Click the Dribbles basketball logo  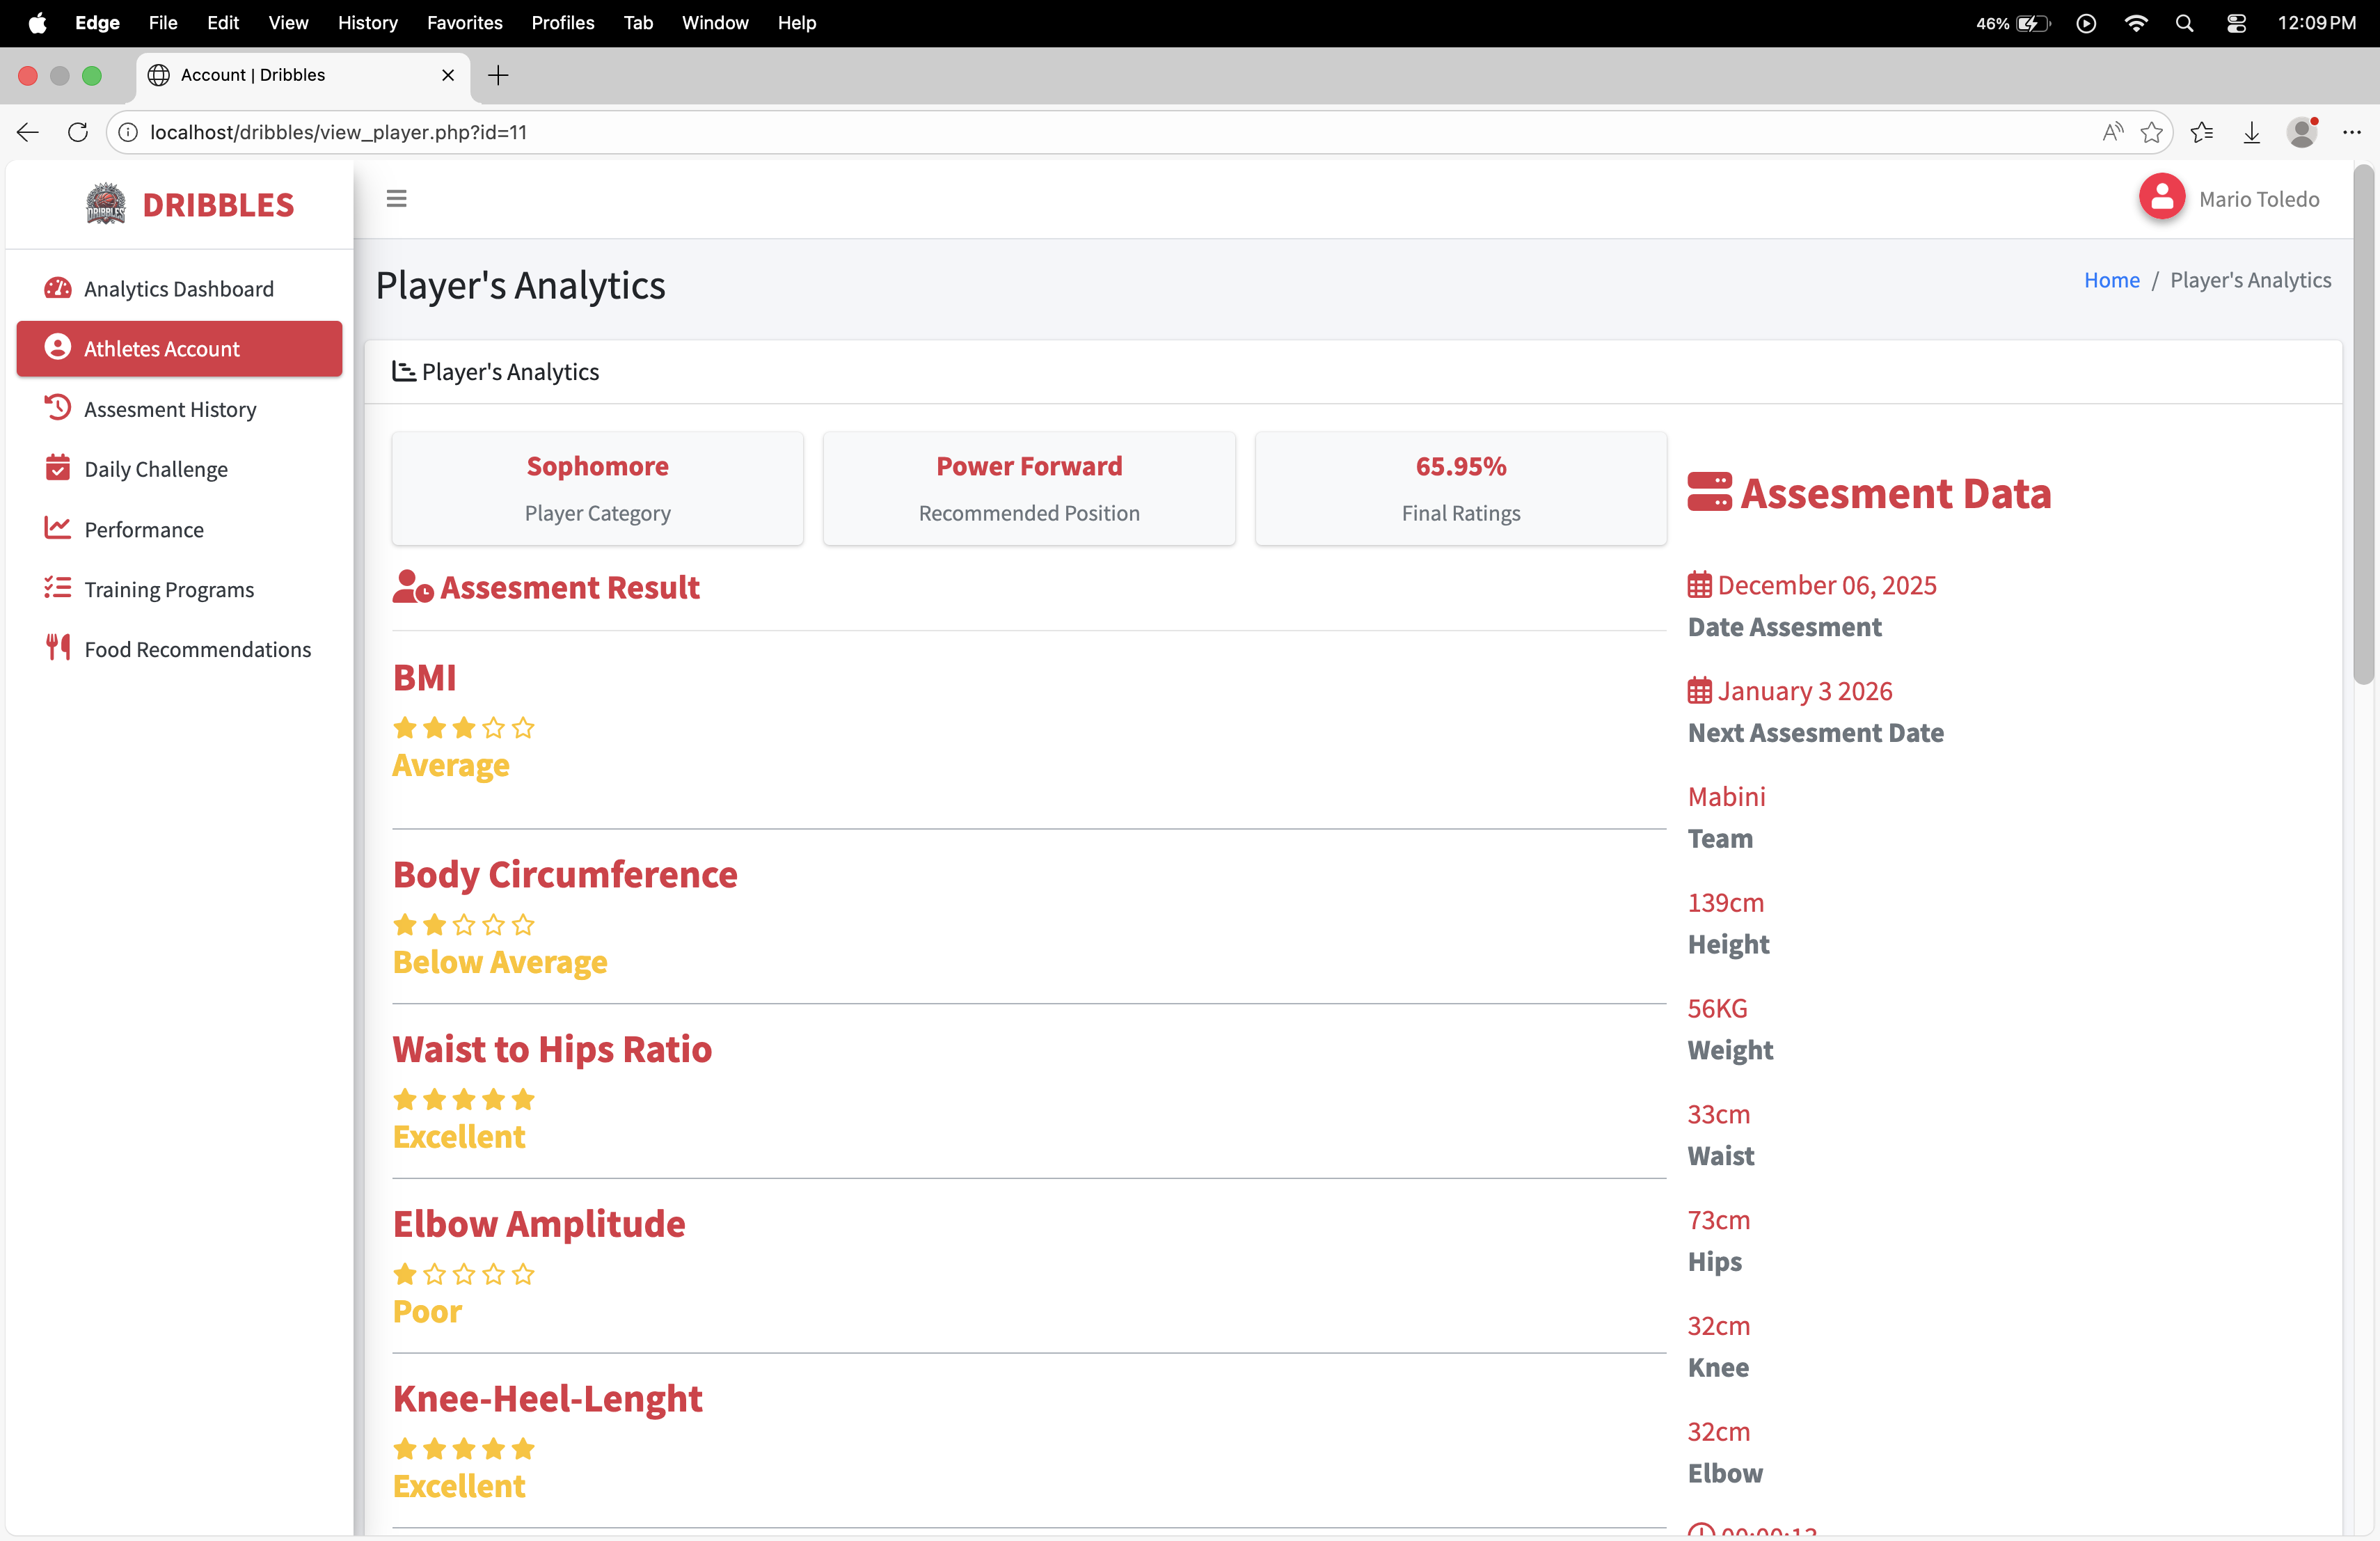(x=105, y=204)
